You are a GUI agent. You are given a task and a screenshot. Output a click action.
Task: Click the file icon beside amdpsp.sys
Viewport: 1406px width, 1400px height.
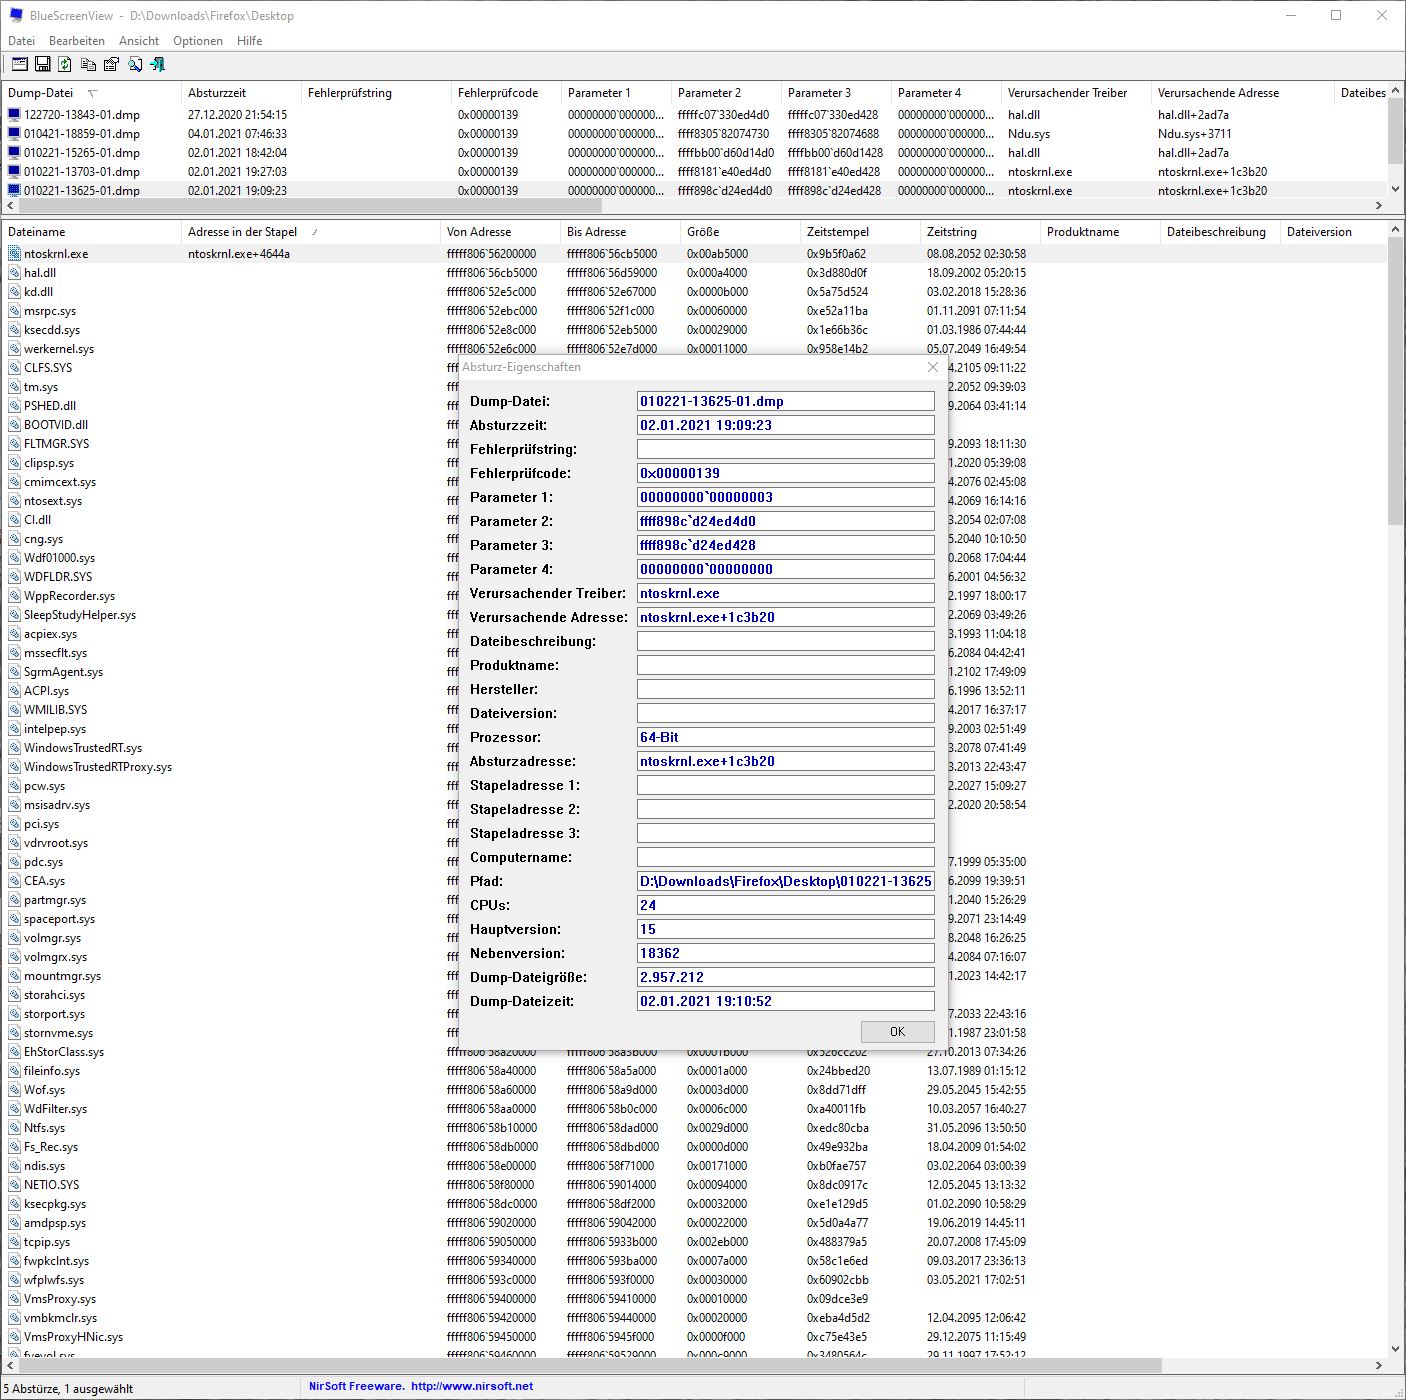(x=14, y=1222)
